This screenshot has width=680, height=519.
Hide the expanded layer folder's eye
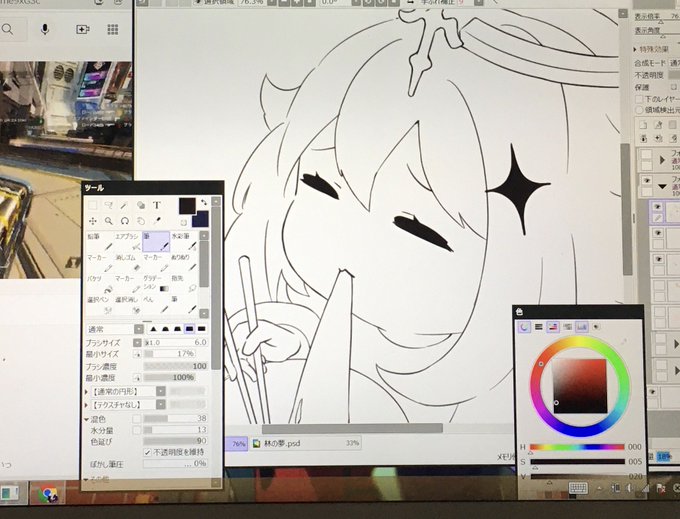pos(647,181)
